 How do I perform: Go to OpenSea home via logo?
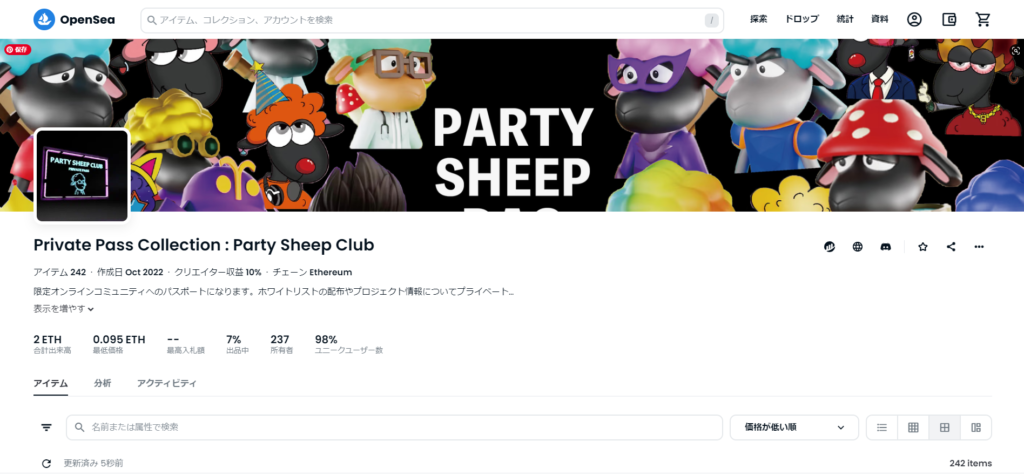[x=74, y=20]
